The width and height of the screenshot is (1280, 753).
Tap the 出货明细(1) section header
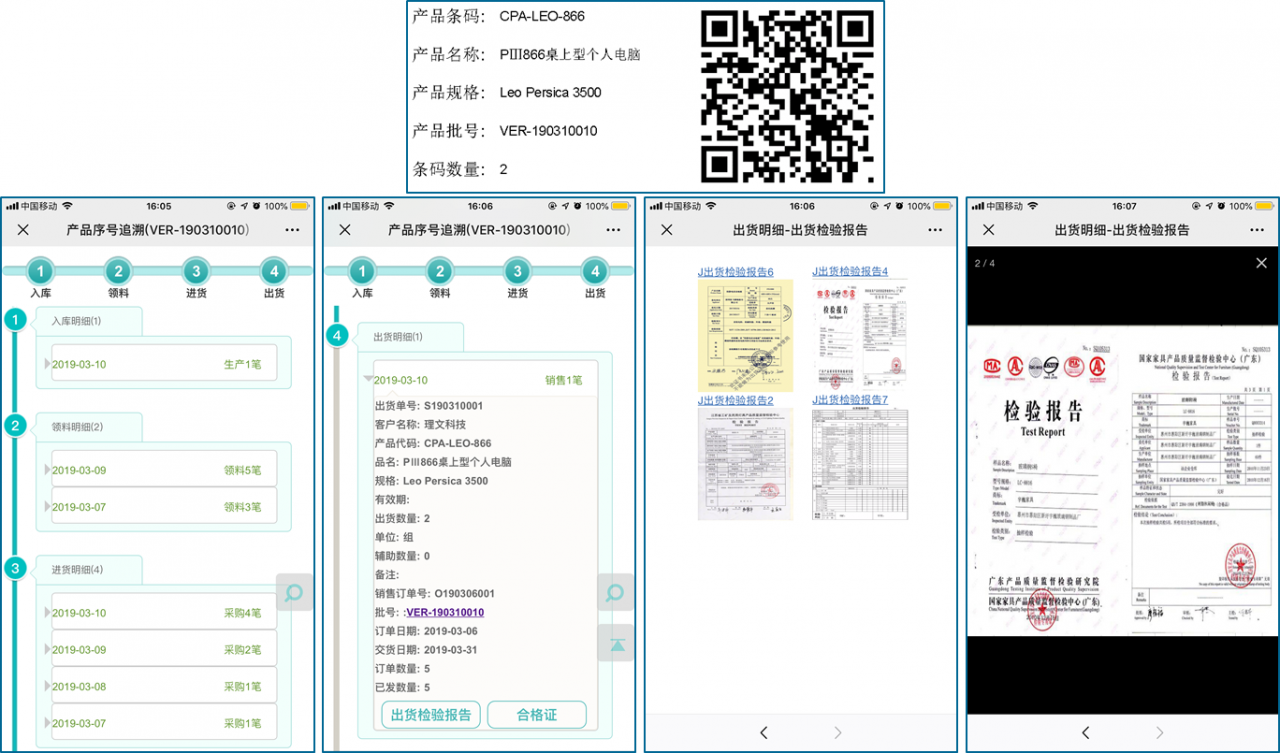coord(411,337)
